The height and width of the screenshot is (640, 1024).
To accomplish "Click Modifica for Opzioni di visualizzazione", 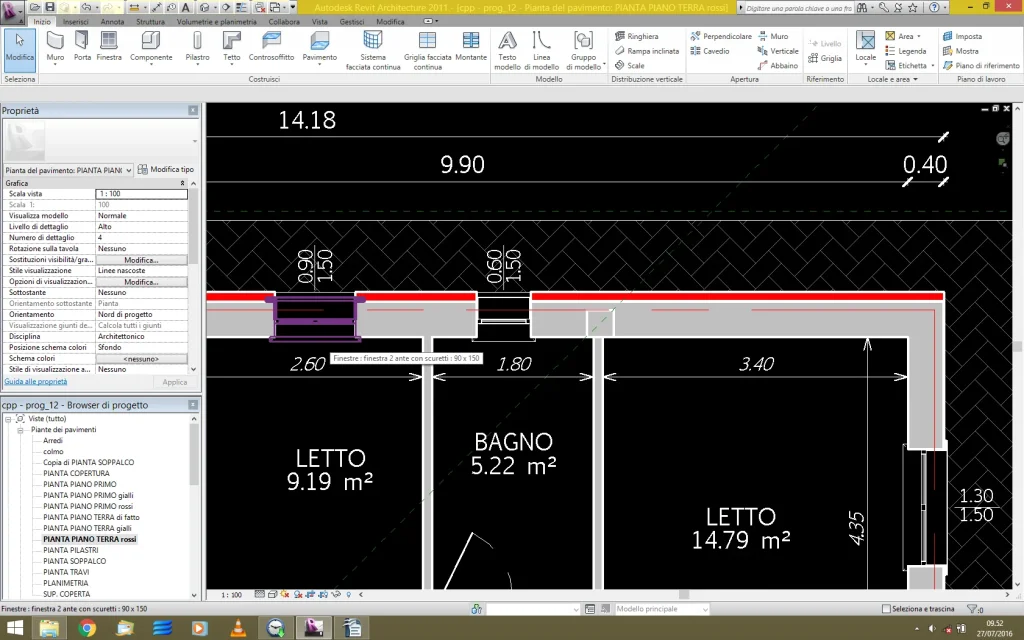I will click(x=141, y=282).
